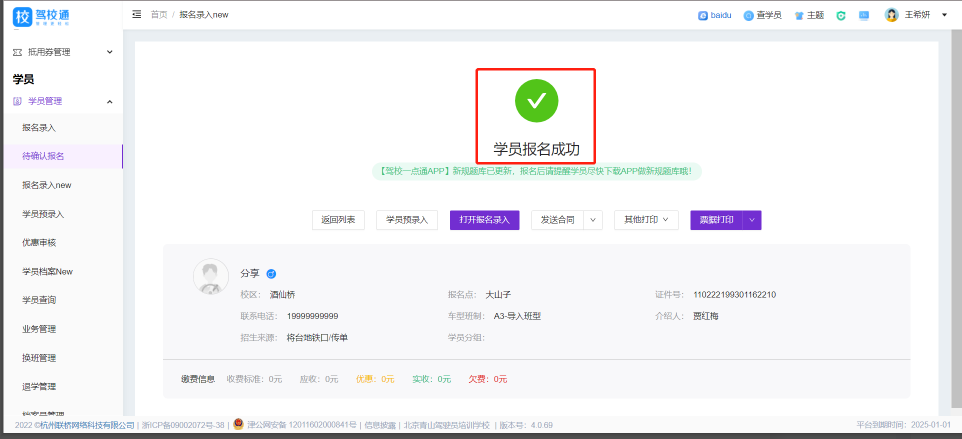Click the 返回列表 button
This screenshot has width=962, height=439.
[338, 220]
